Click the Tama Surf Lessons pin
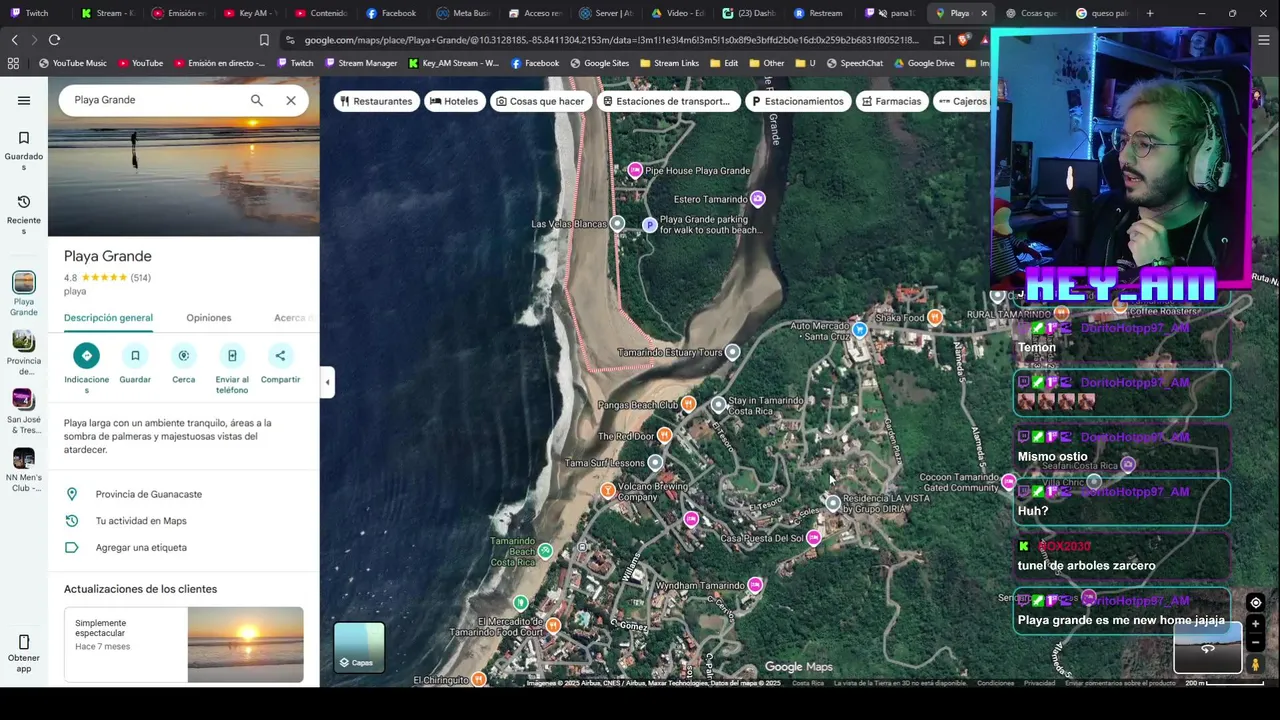The width and height of the screenshot is (1280, 720). click(x=655, y=463)
